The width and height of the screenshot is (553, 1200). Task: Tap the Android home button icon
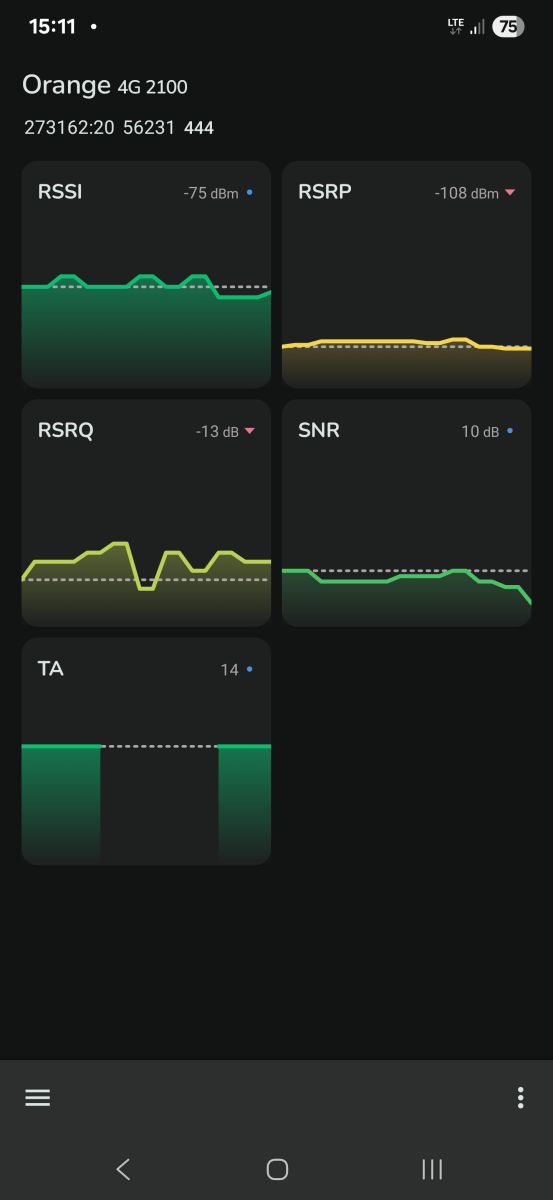click(277, 1169)
